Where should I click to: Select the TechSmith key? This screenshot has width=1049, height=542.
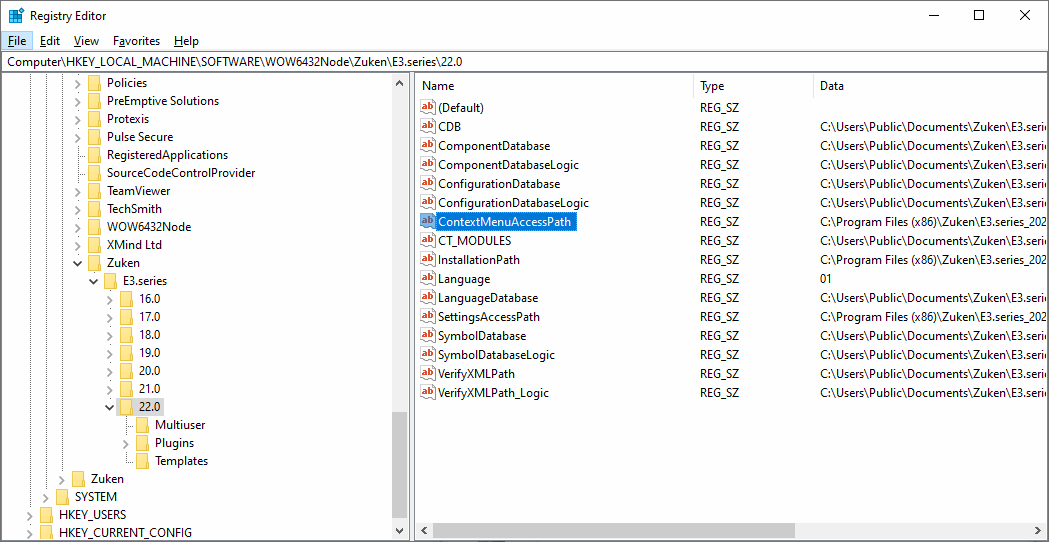click(134, 209)
